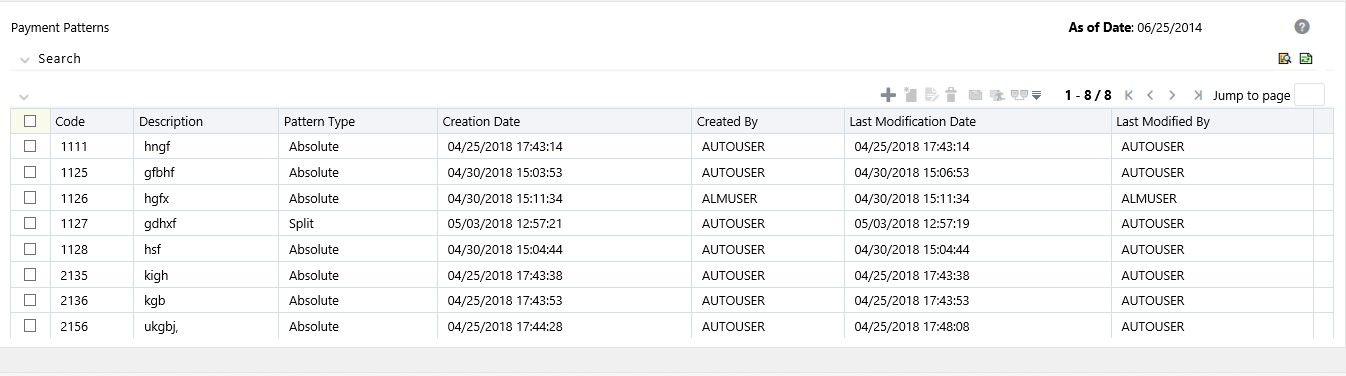Click description cell kgb

tap(155, 300)
